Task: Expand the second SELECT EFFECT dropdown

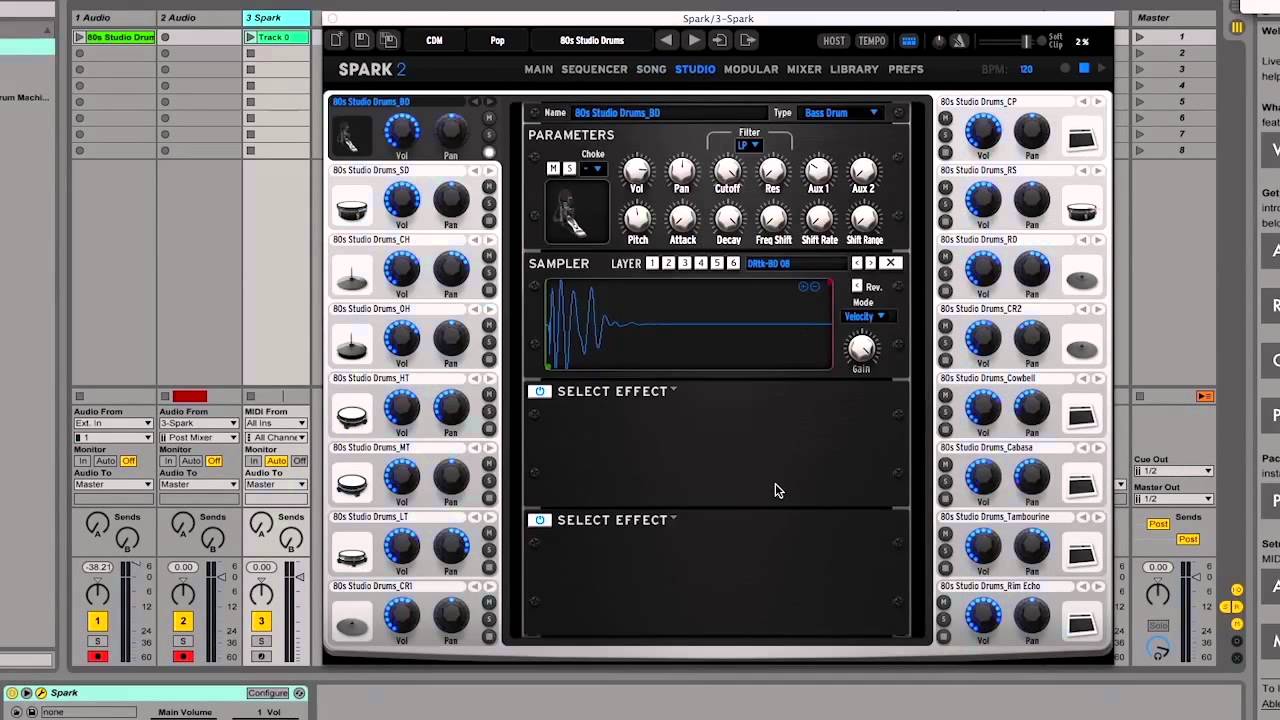Action: pos(617,520)
